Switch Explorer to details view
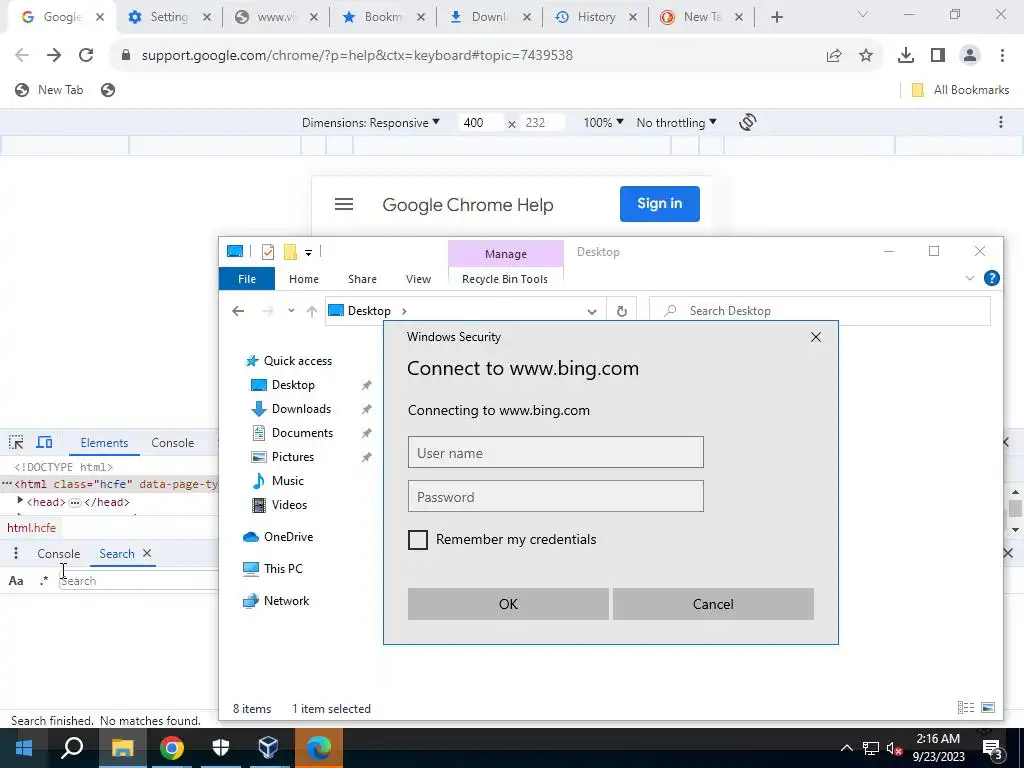 pyautogui.click(x=965, y=708)
